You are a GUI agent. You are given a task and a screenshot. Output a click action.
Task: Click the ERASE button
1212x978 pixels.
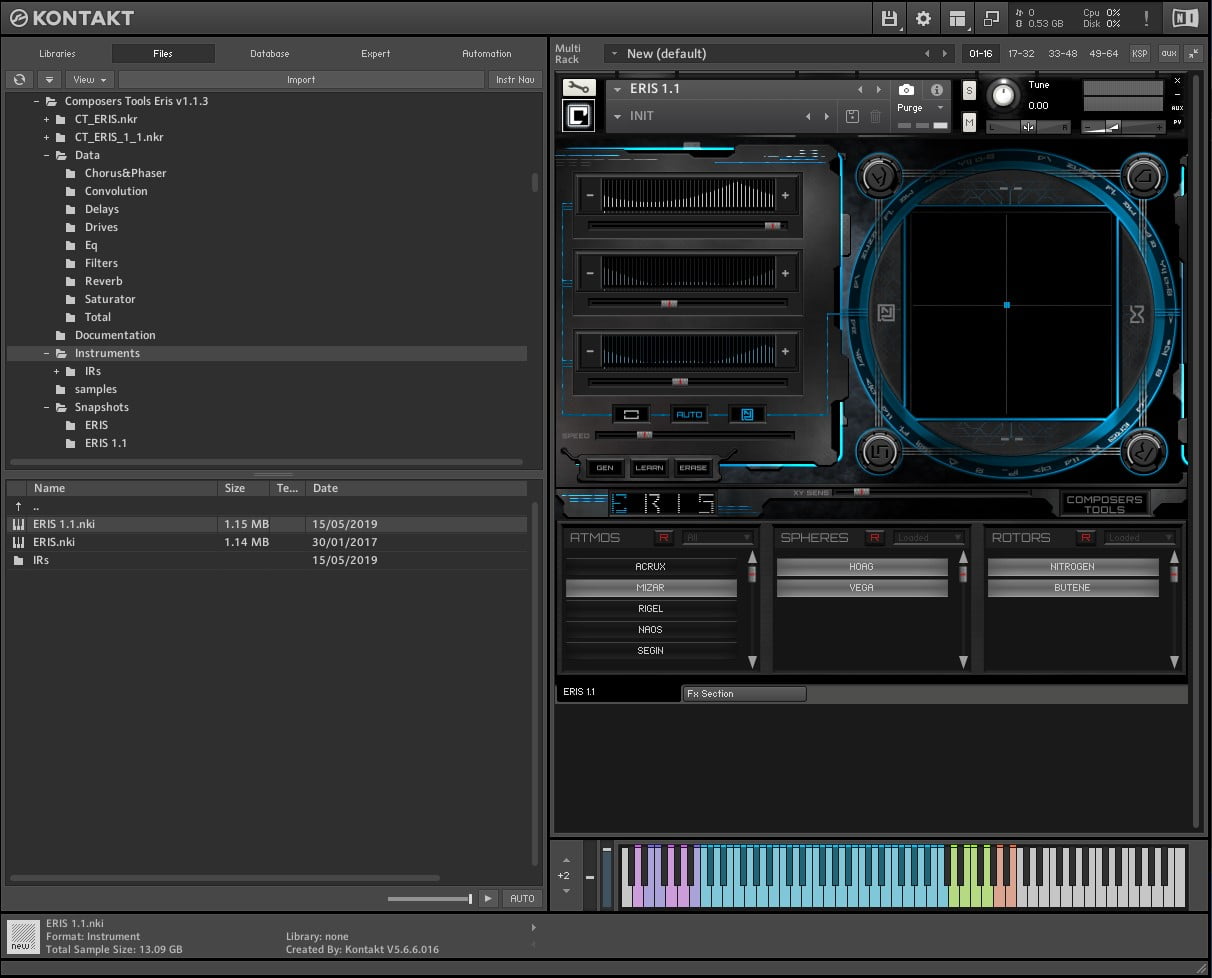click(x=693, y=467)
